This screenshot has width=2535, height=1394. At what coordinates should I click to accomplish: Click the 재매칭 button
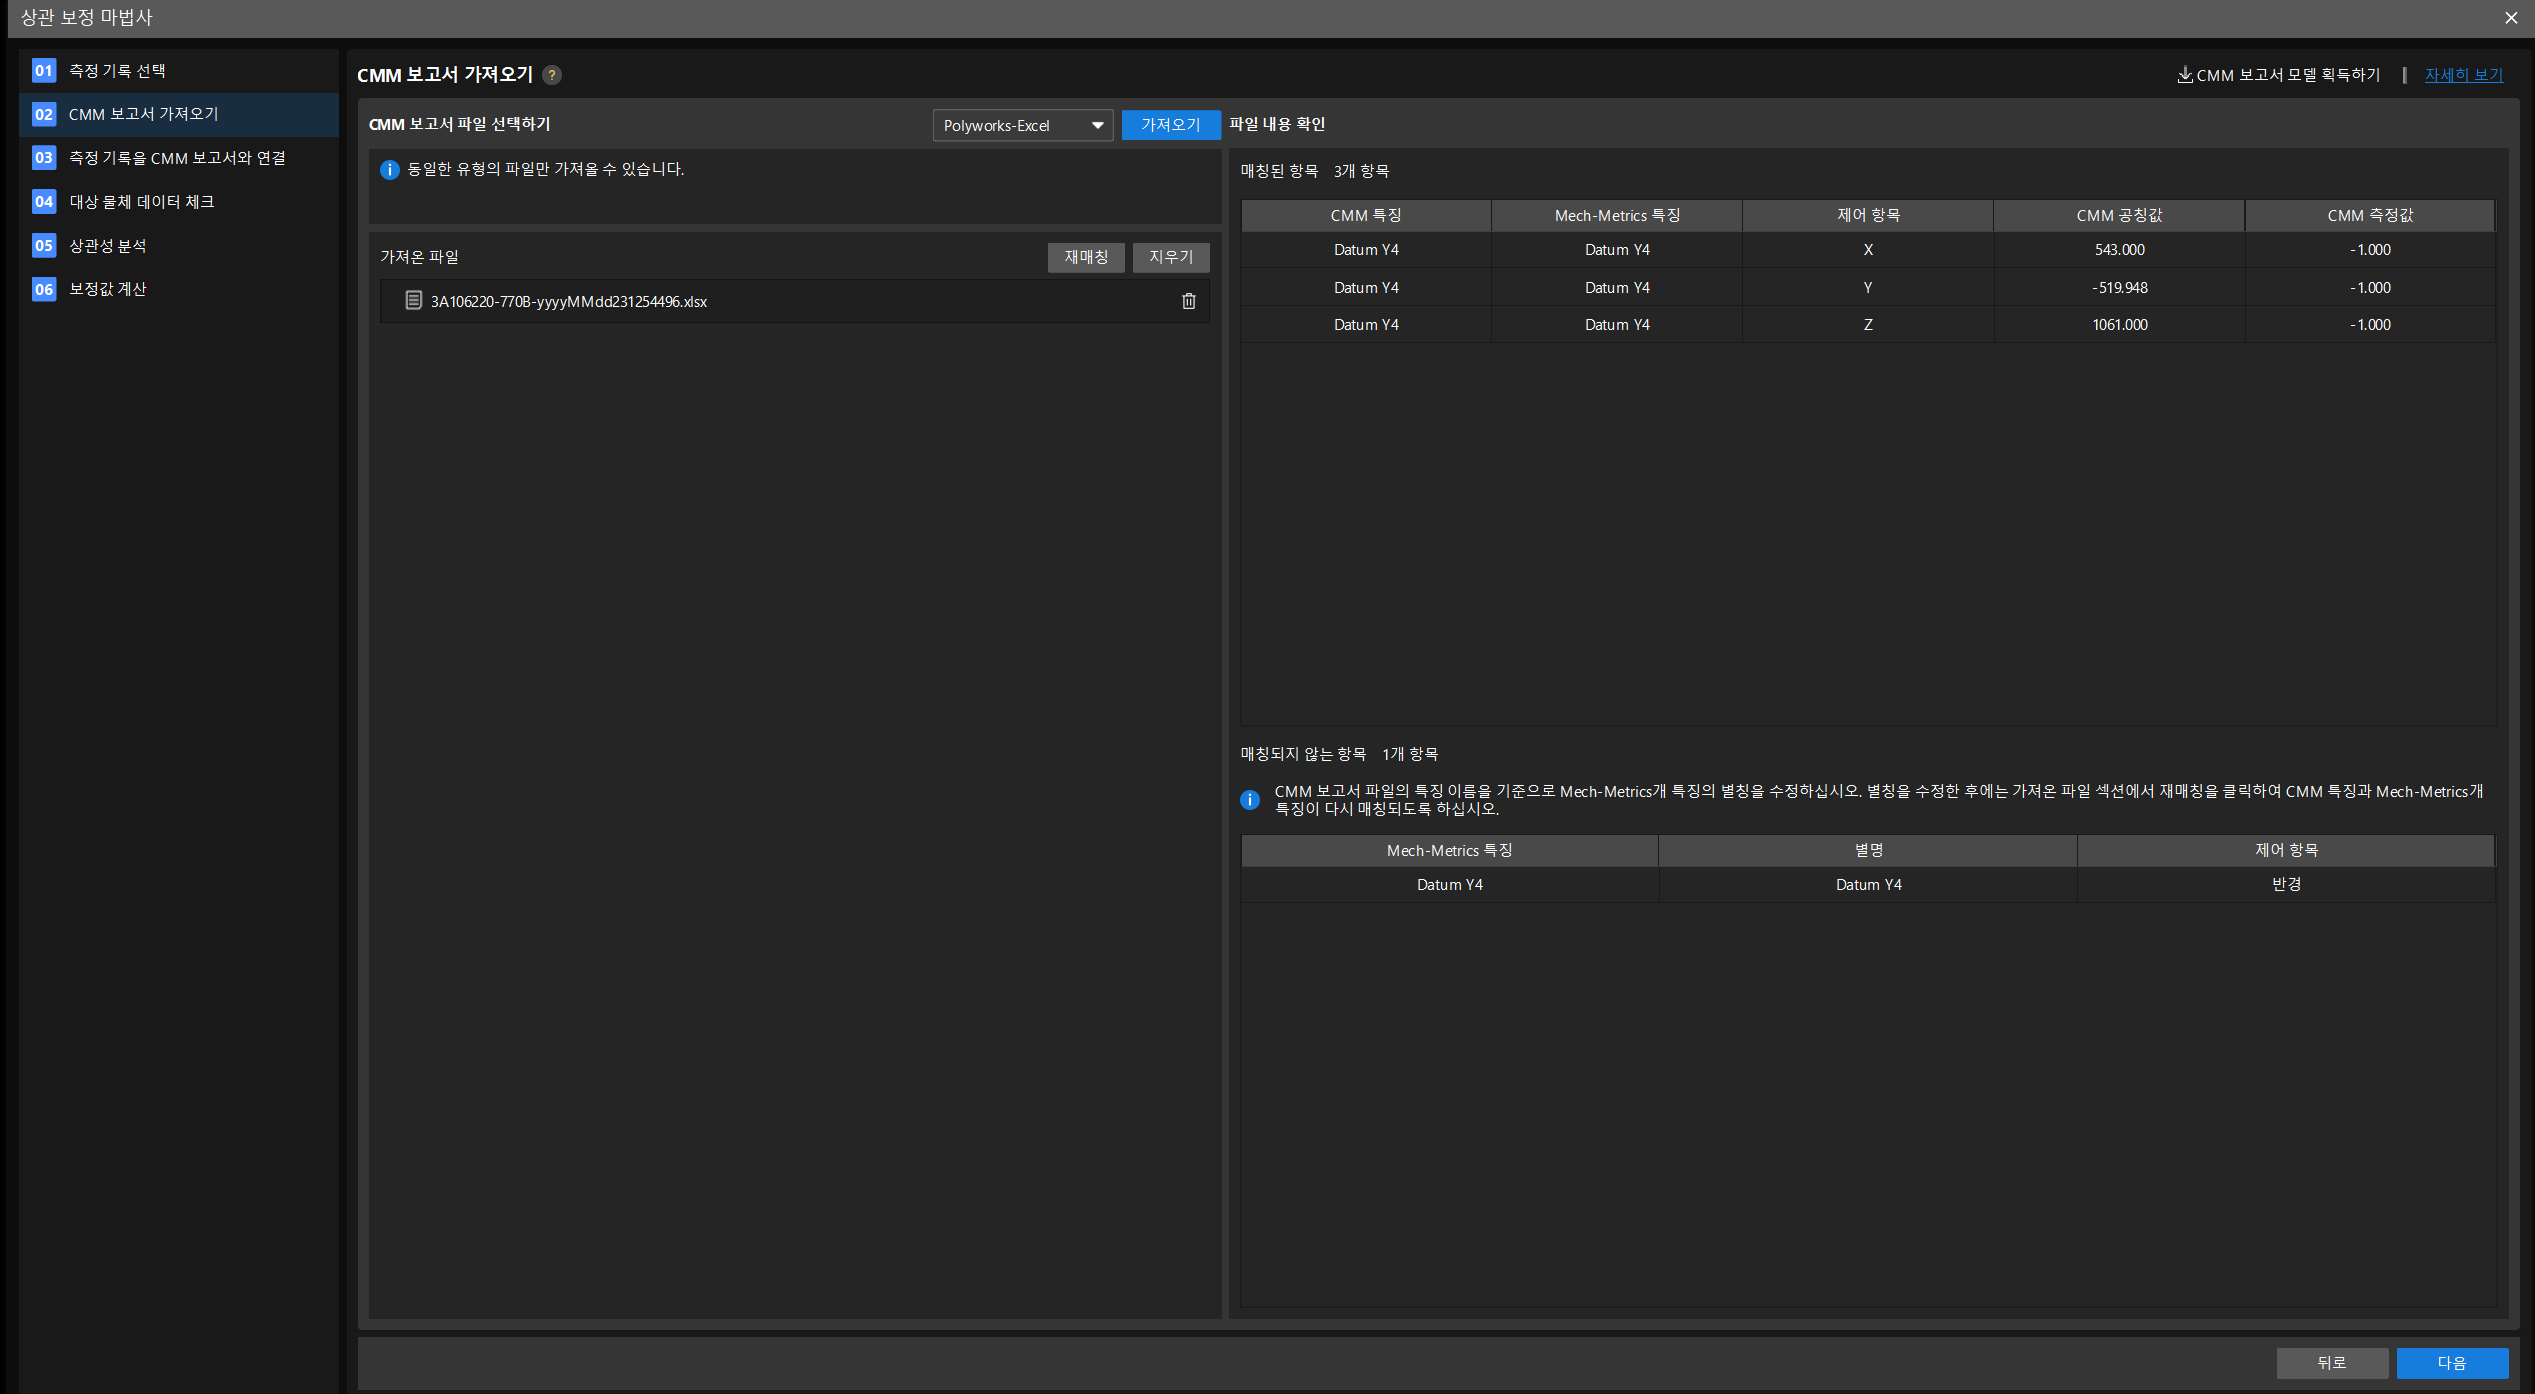[1086, 257]
